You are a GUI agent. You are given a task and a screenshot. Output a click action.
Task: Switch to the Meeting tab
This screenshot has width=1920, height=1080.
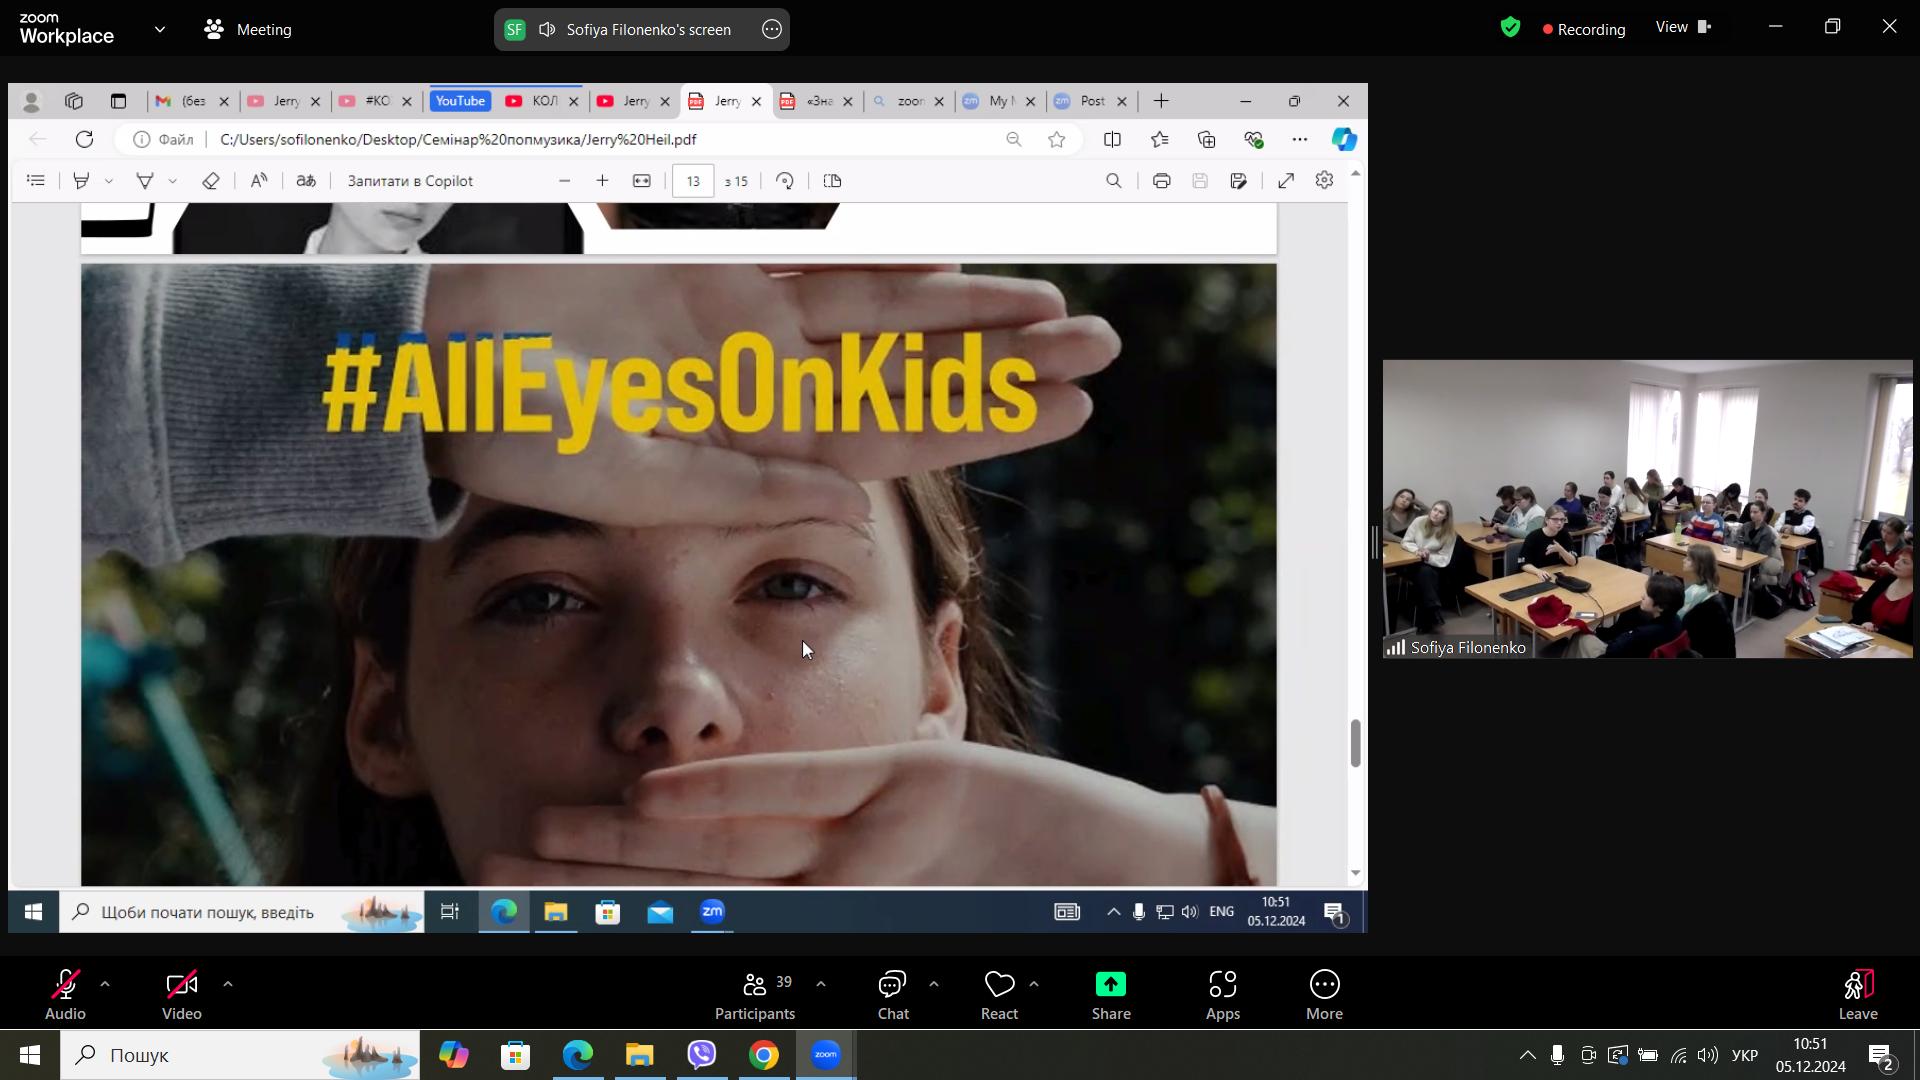pos(248,29)
